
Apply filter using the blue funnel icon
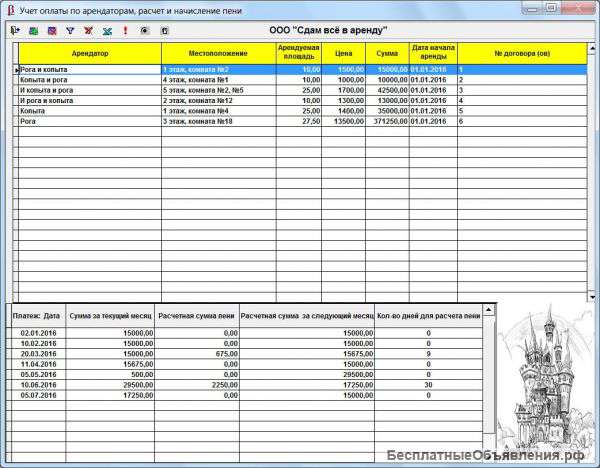click(x=70, y=31)
